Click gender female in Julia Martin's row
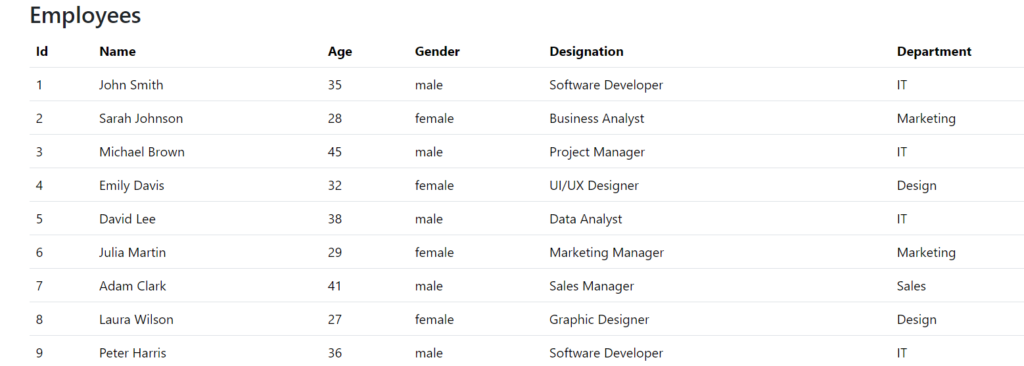Viewport: 1024px width, 366px height. (x=434, y=252)
